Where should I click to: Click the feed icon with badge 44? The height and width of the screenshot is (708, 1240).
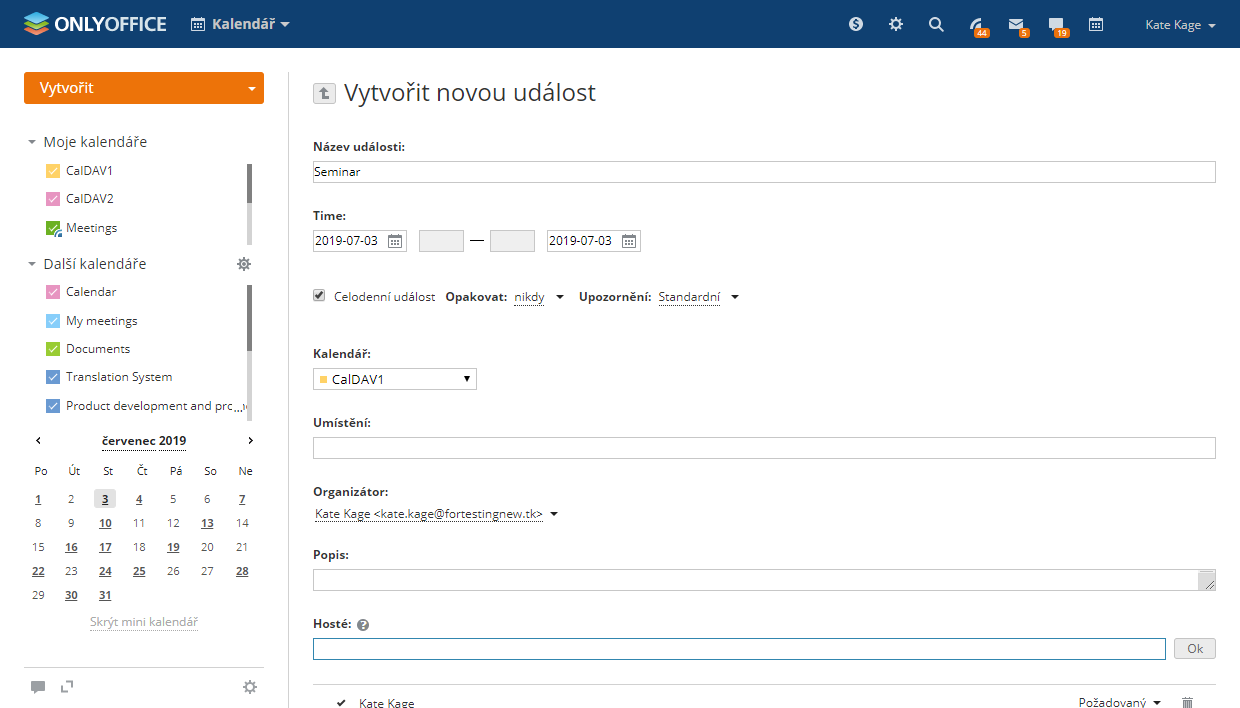pyautogui.click(x=976, y=25)
